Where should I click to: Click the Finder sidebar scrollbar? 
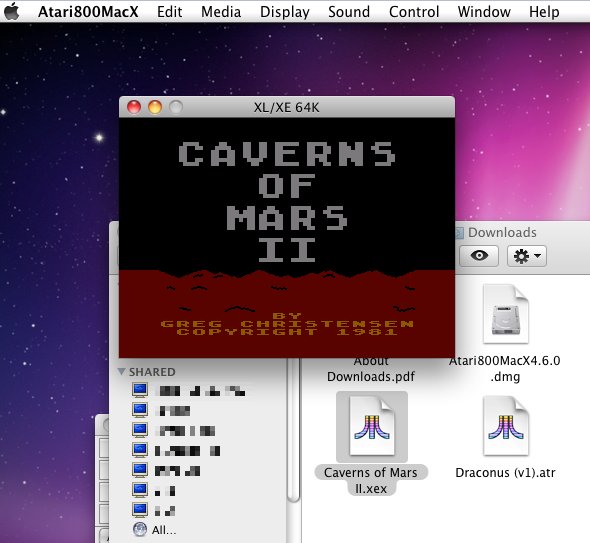[293, 429]
